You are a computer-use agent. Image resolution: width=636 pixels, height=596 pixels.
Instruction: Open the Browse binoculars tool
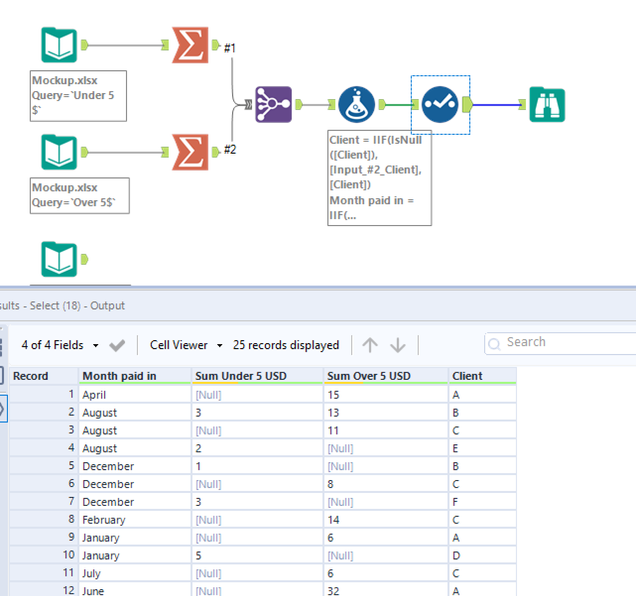pos(547,105)
